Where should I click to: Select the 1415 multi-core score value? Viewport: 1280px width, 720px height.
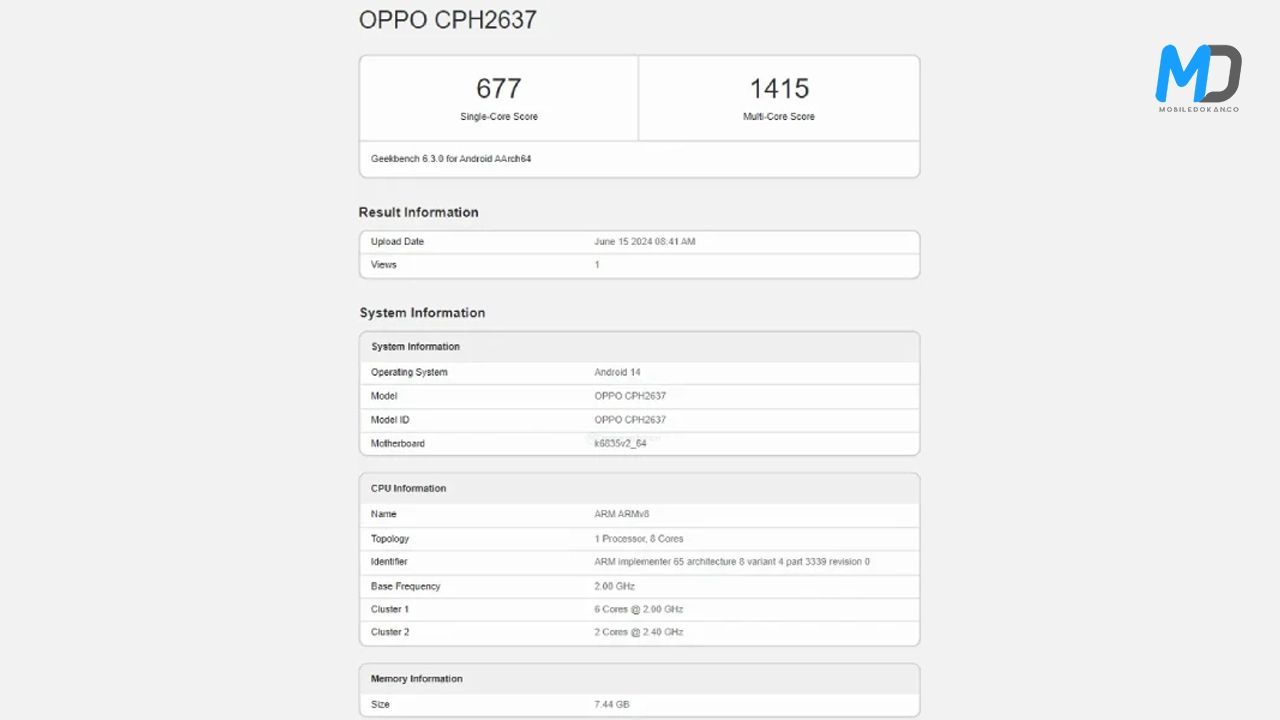point(779,89)
